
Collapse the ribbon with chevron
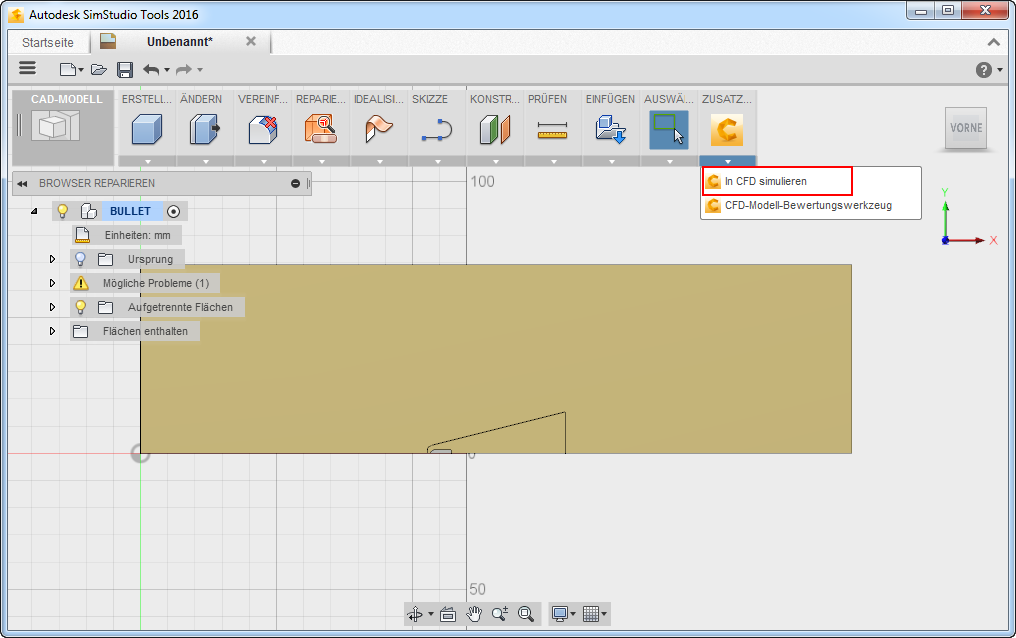[x=993, y=43]
